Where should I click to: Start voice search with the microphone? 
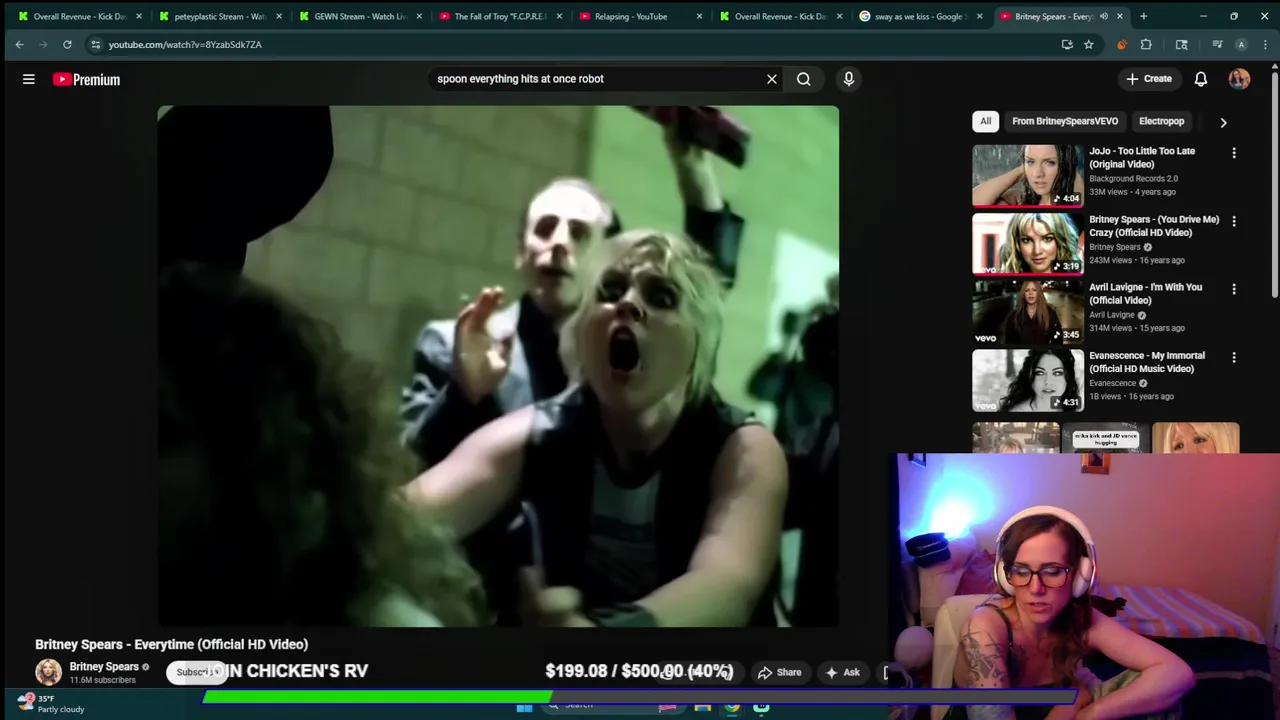(849, 79)
